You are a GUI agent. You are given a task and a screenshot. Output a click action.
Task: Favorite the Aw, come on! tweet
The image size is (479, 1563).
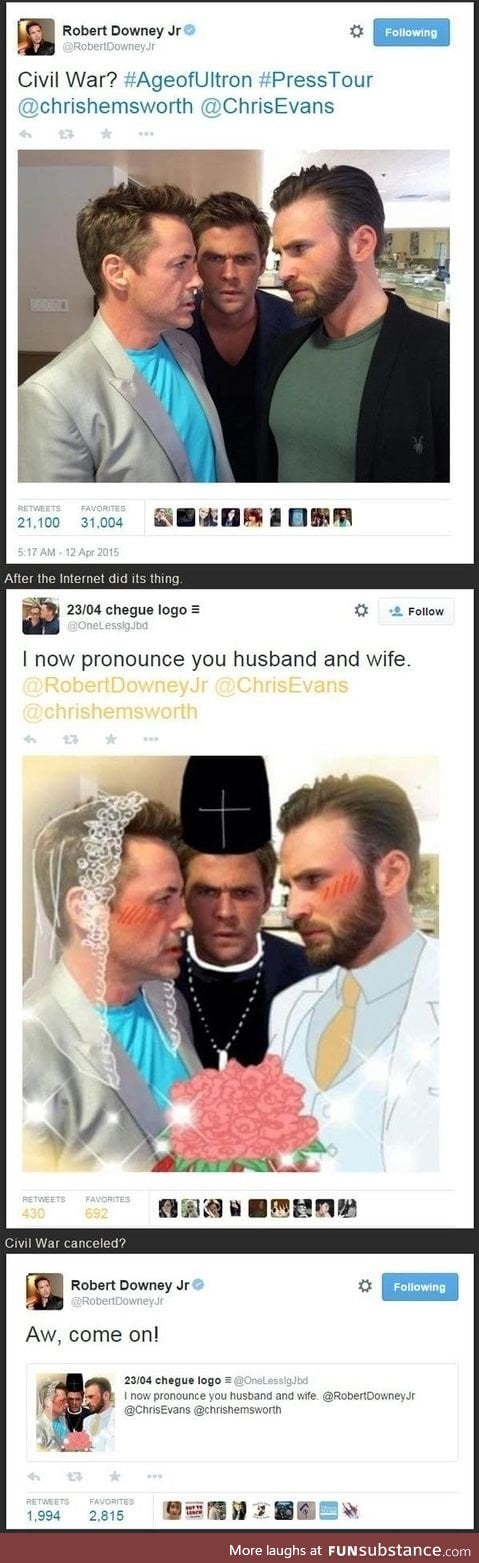click(113, 1475)
